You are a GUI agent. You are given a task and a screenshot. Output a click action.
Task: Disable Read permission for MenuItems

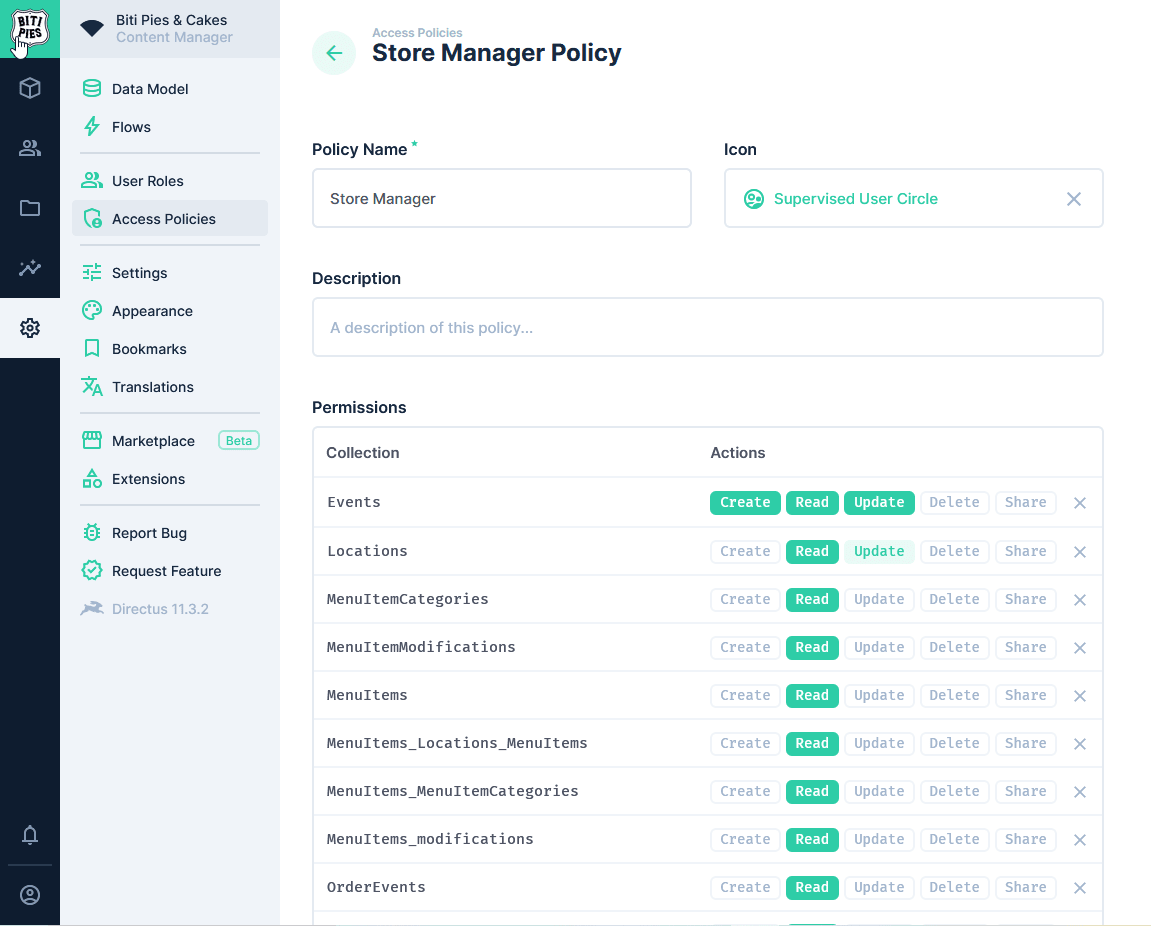[812, 695]
